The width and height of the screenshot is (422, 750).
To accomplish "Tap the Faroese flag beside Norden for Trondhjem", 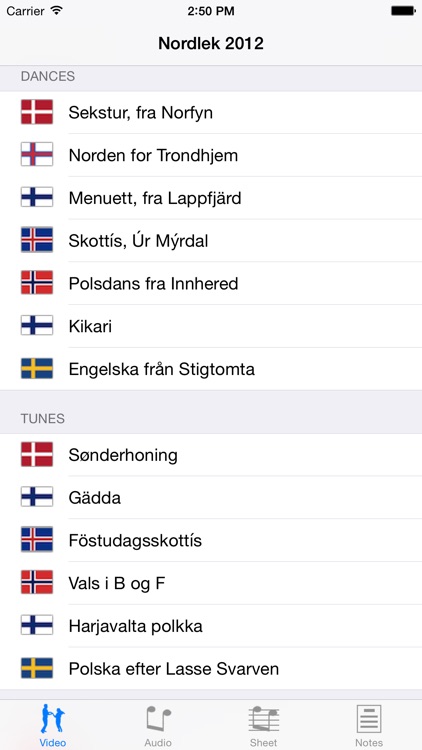I will [37, 155].
